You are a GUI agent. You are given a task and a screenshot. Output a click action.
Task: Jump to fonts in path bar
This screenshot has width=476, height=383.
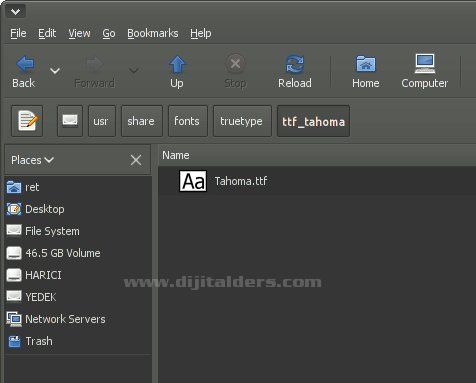(x=188, y=121)
